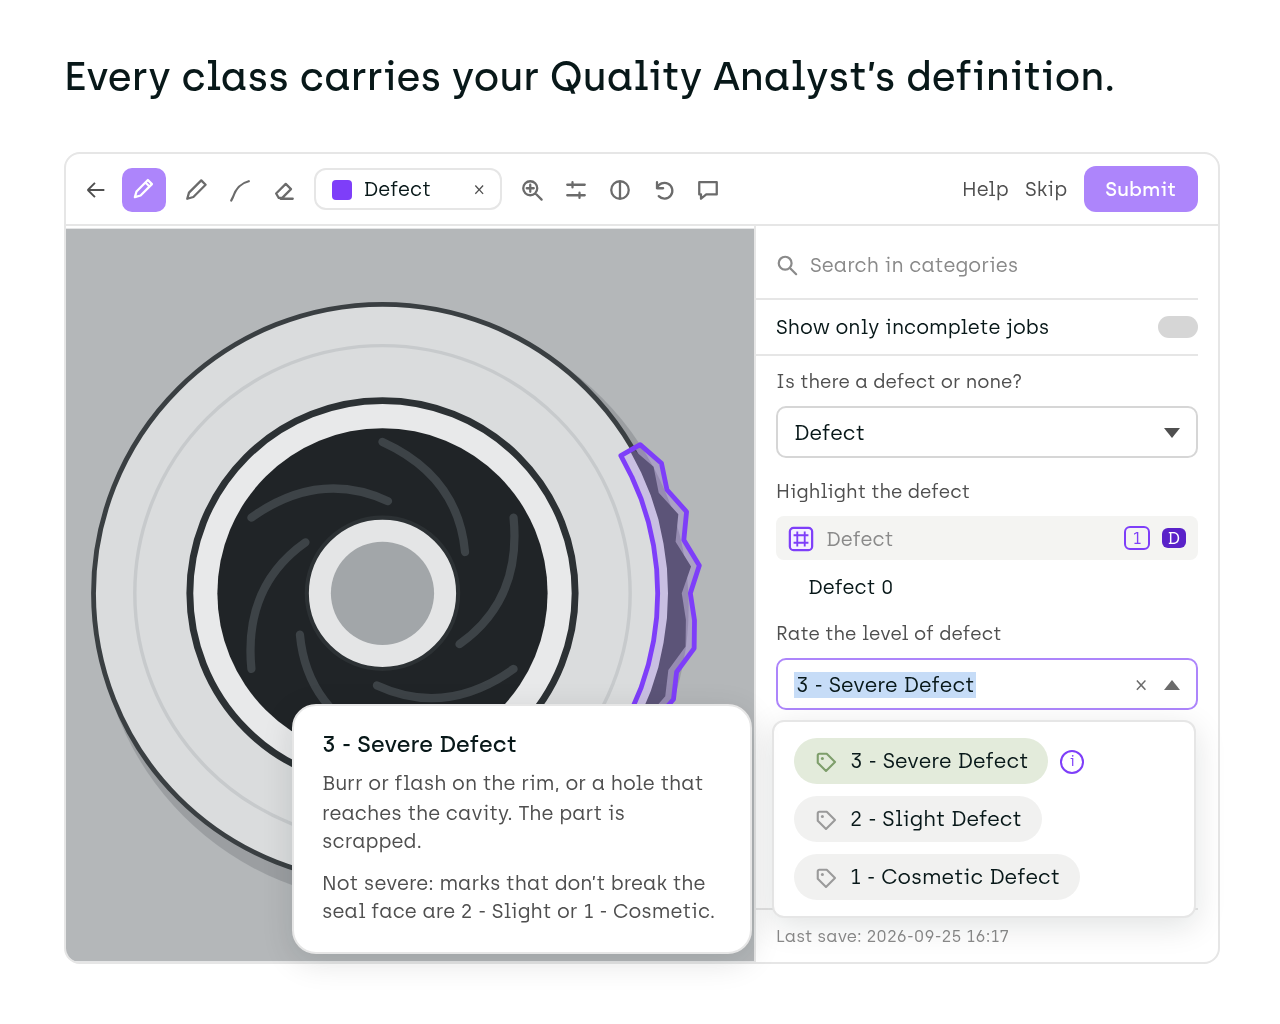Select the eraser tool
This screenshot has height=1024, width=1280.
284,190
